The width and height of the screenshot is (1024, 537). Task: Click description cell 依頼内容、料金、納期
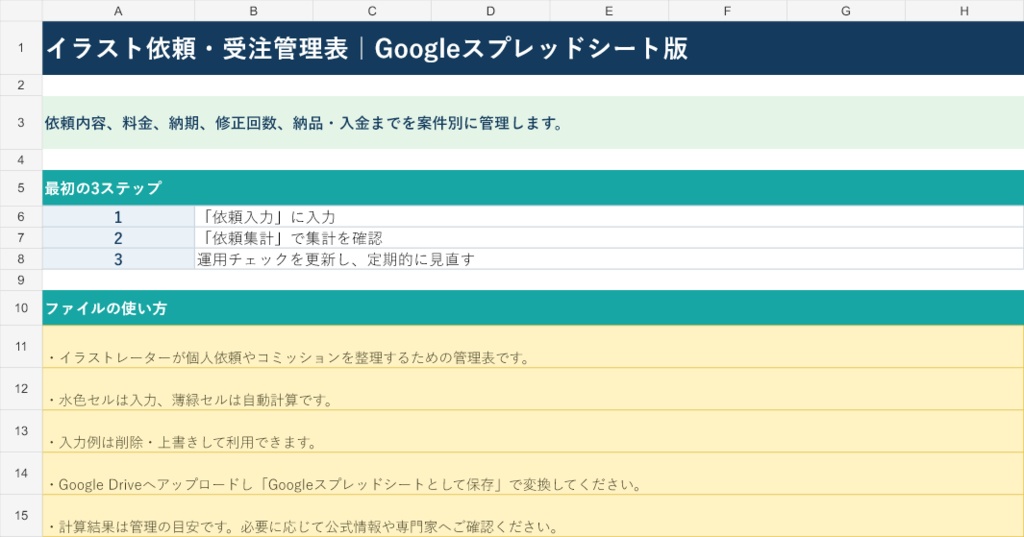pos(533,123)
